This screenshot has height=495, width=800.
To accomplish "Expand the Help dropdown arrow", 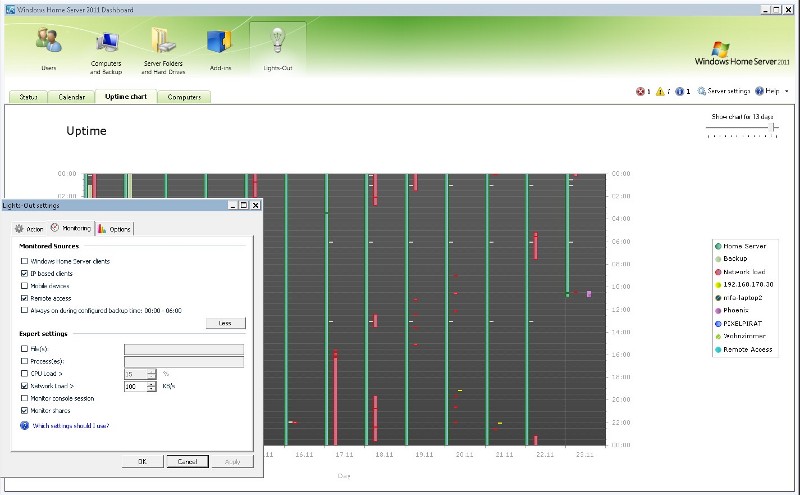I will pos(787,91).
